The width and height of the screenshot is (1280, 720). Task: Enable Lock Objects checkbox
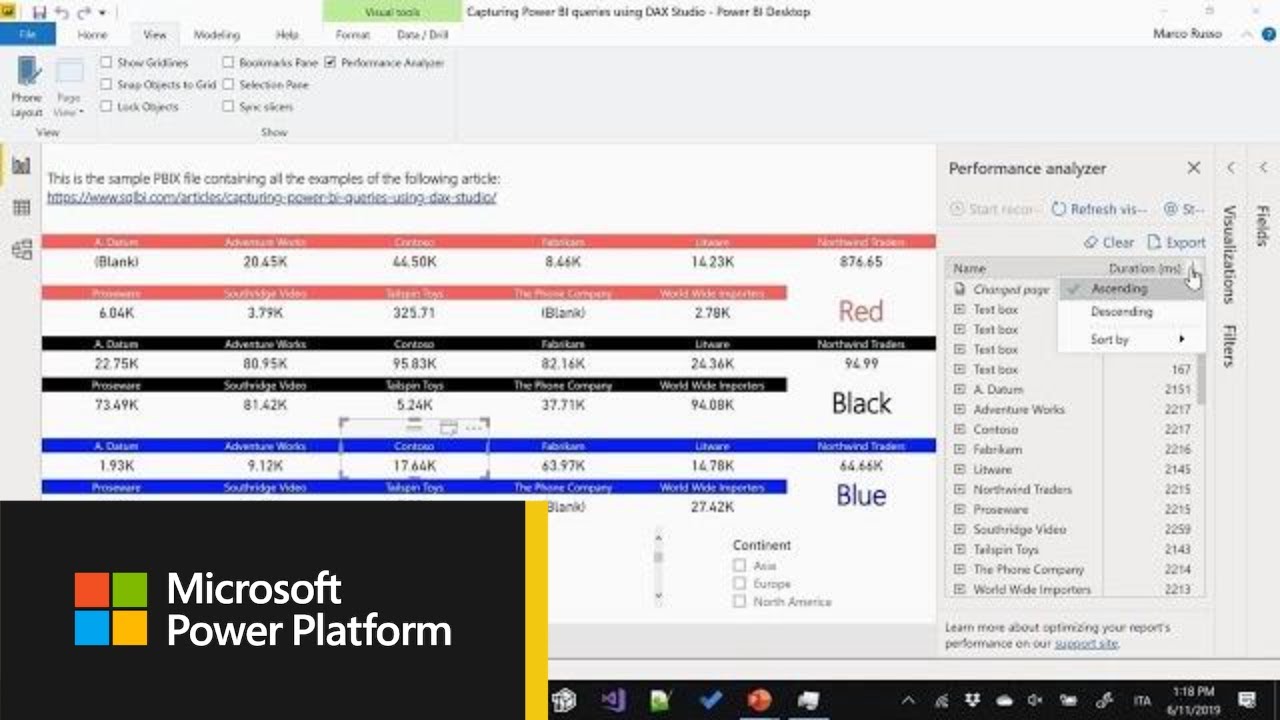[x=106, y=106]
